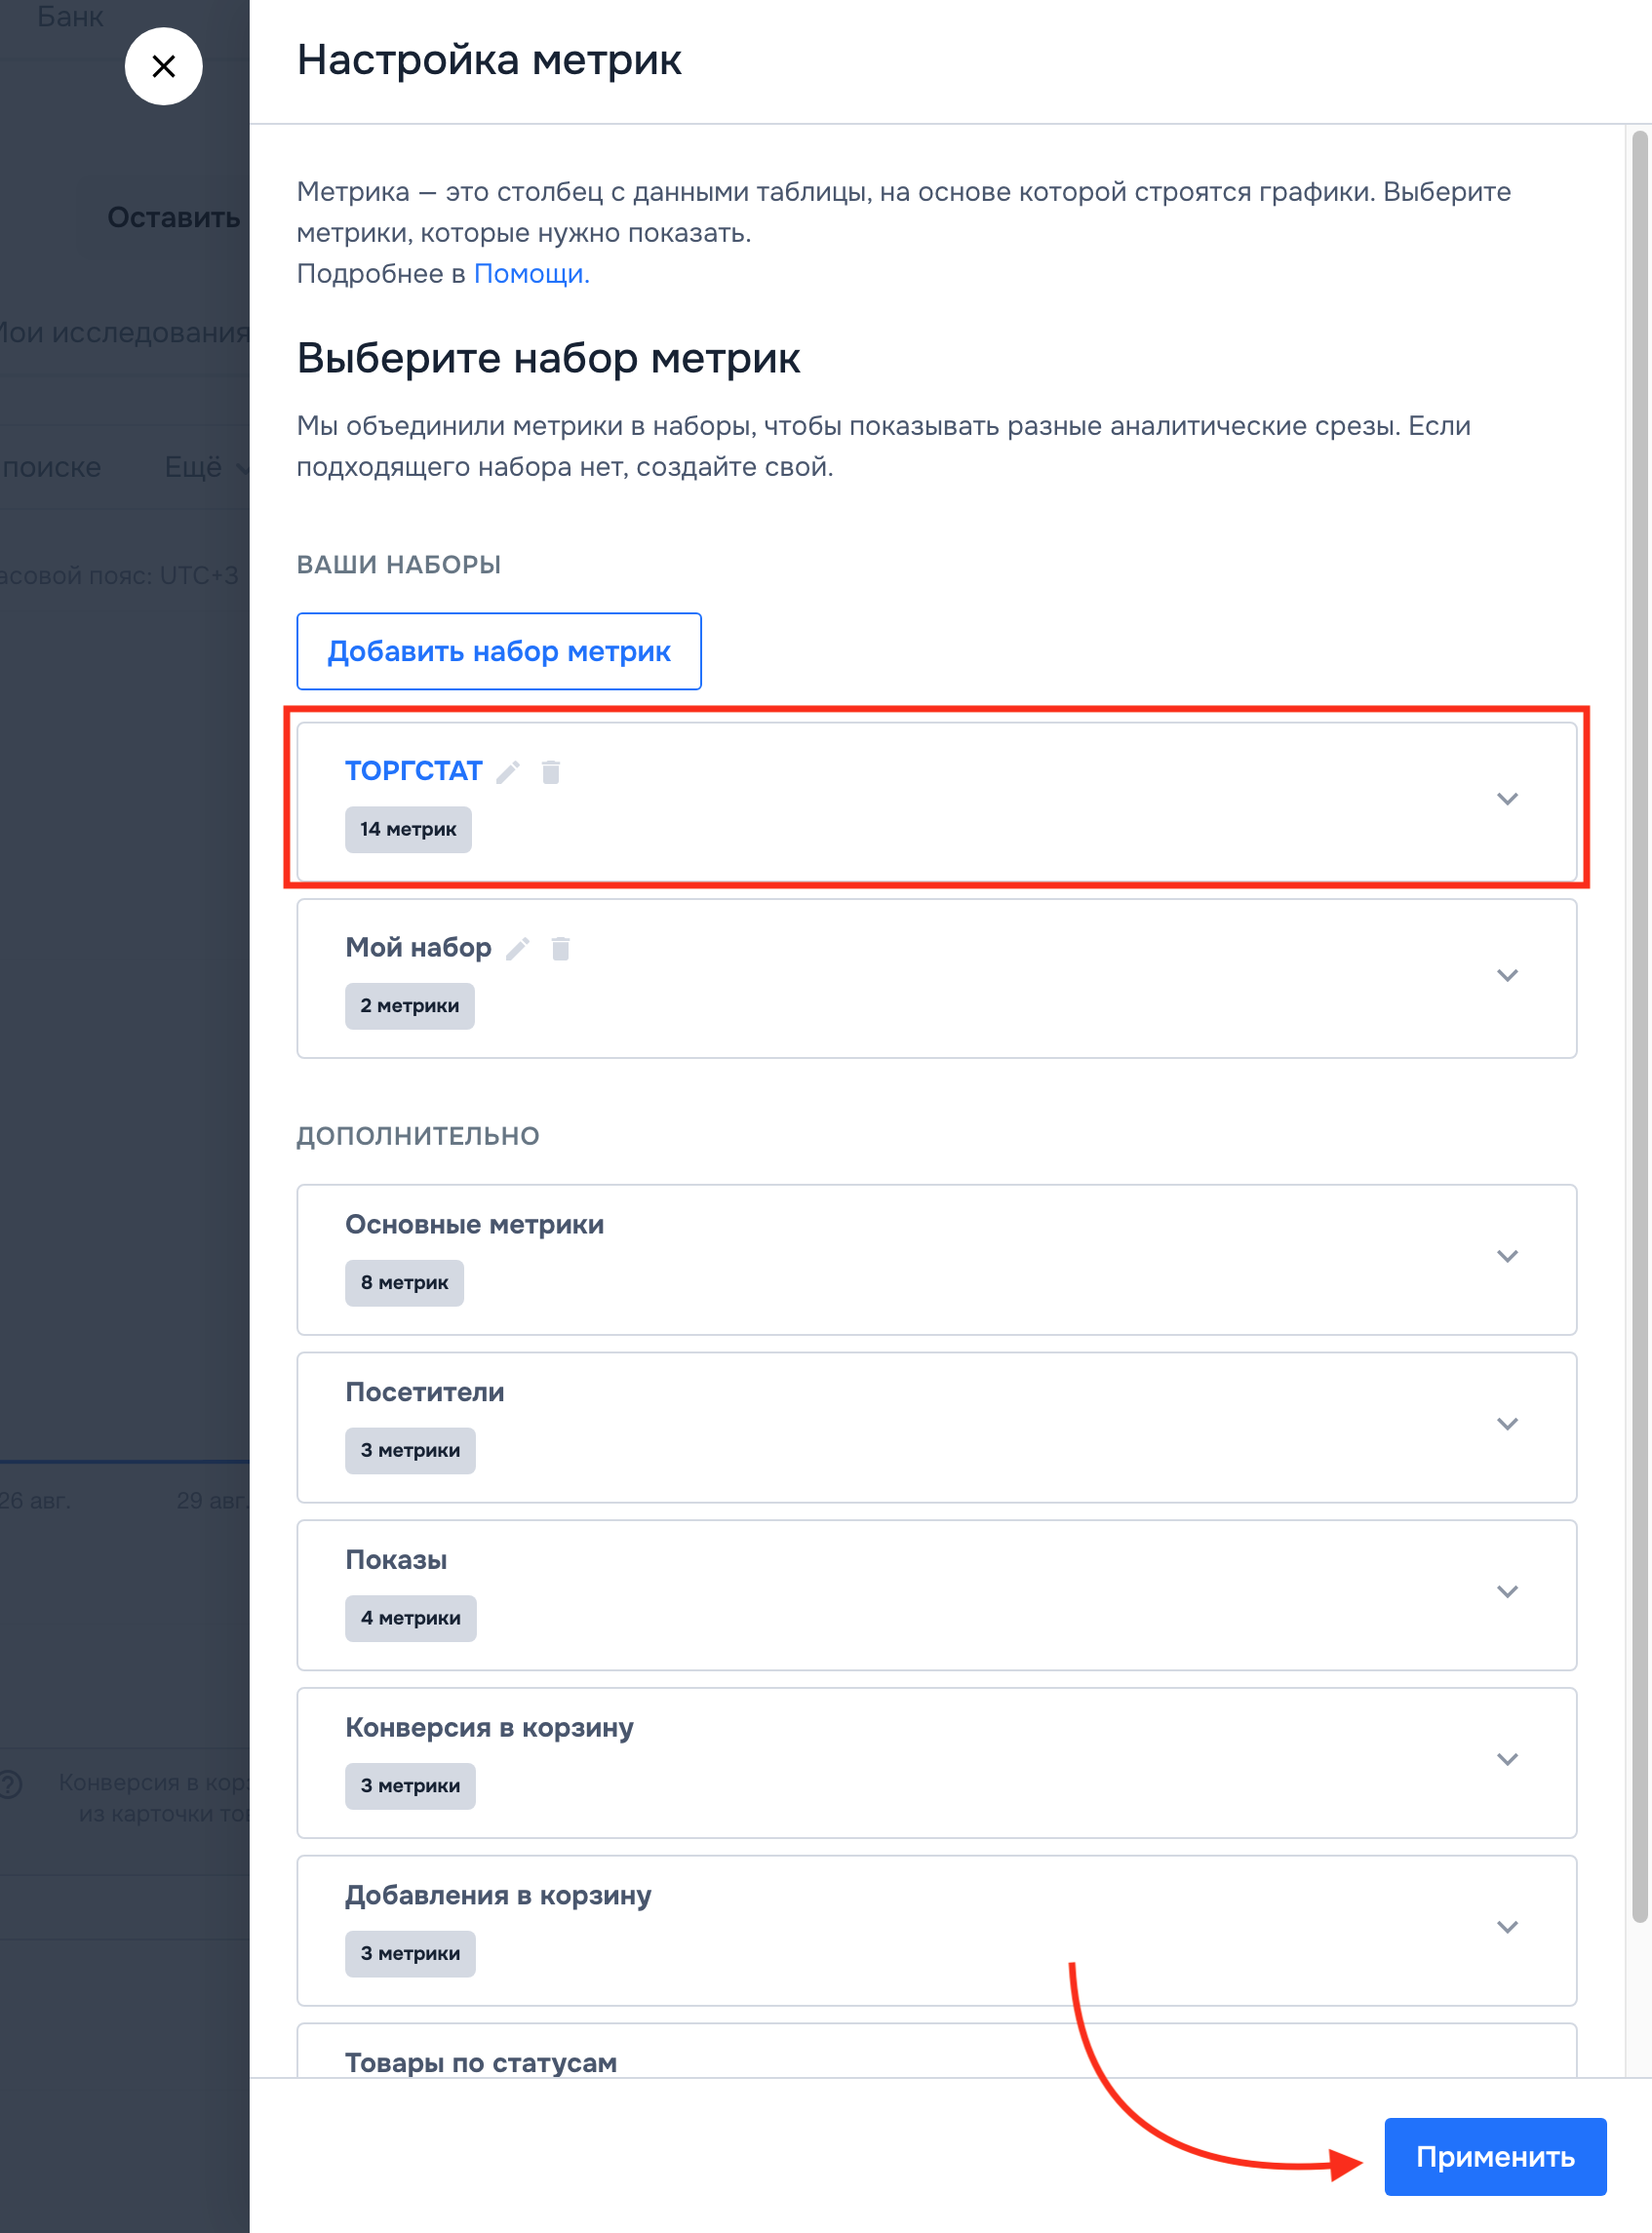Expand the Показы metrics chevron
The image size is (1652, 2233).
[1507, 1592]
